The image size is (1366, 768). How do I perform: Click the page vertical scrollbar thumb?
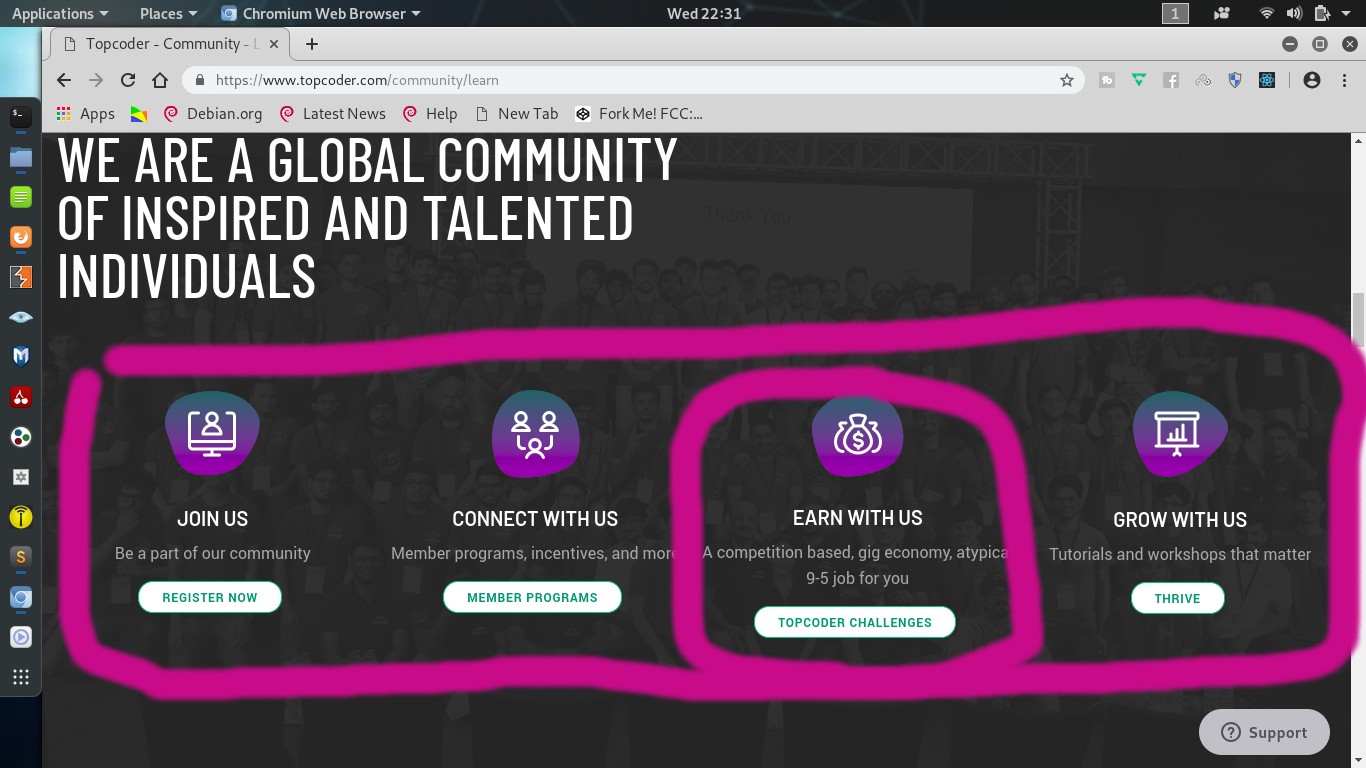tap(1358, 318)
